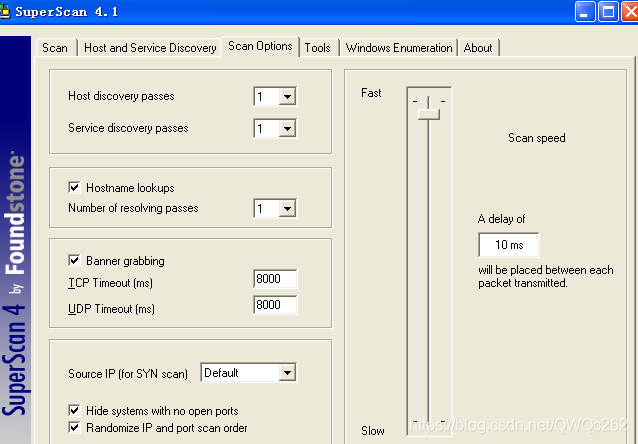Expand the Host discovery passes dropdown
The height and width of the screenshot is (444, 638).
coord(287,97)
